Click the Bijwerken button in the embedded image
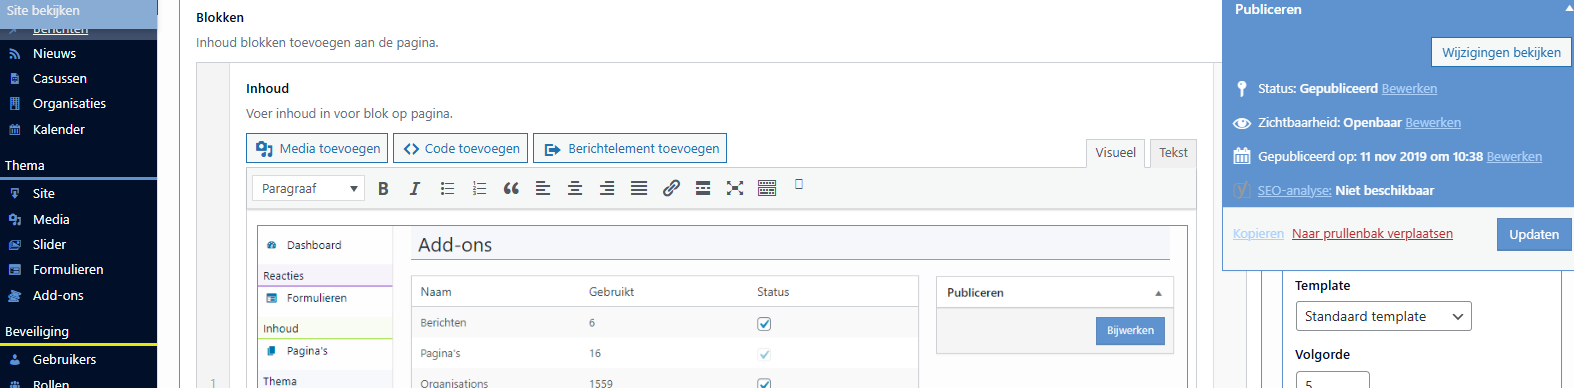The height and width of the screenshot is (388, 1574). point(1130,330)
